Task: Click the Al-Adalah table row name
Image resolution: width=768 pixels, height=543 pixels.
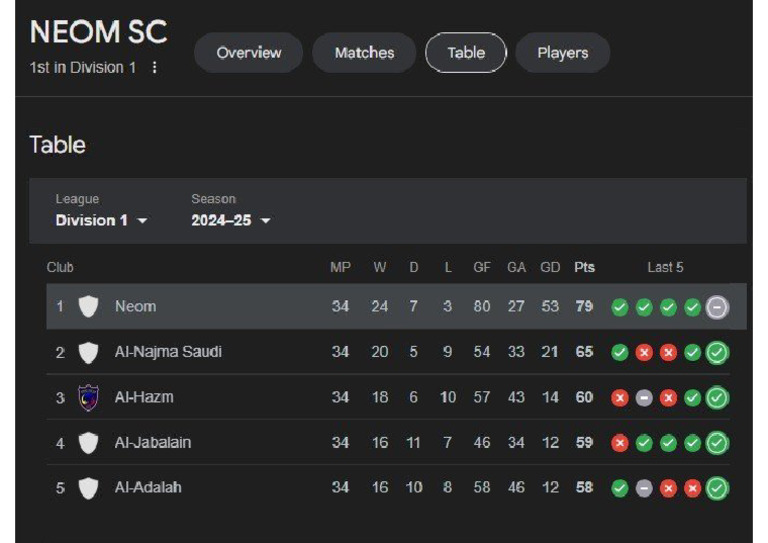Action: pyautogui.click(x=148, y=488)
